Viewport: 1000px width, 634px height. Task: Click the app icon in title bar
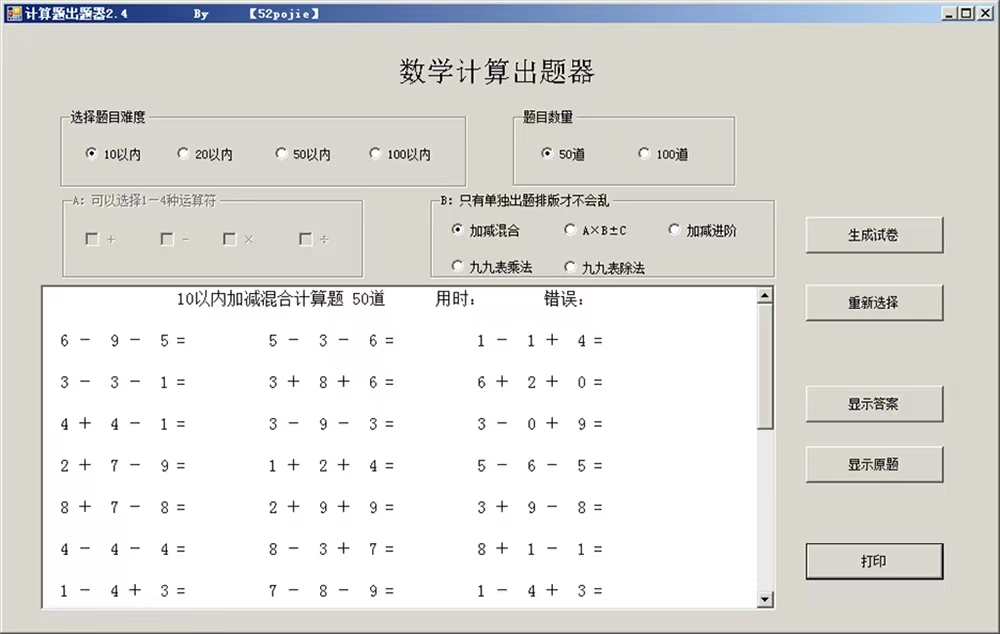[x=13, y=13]
